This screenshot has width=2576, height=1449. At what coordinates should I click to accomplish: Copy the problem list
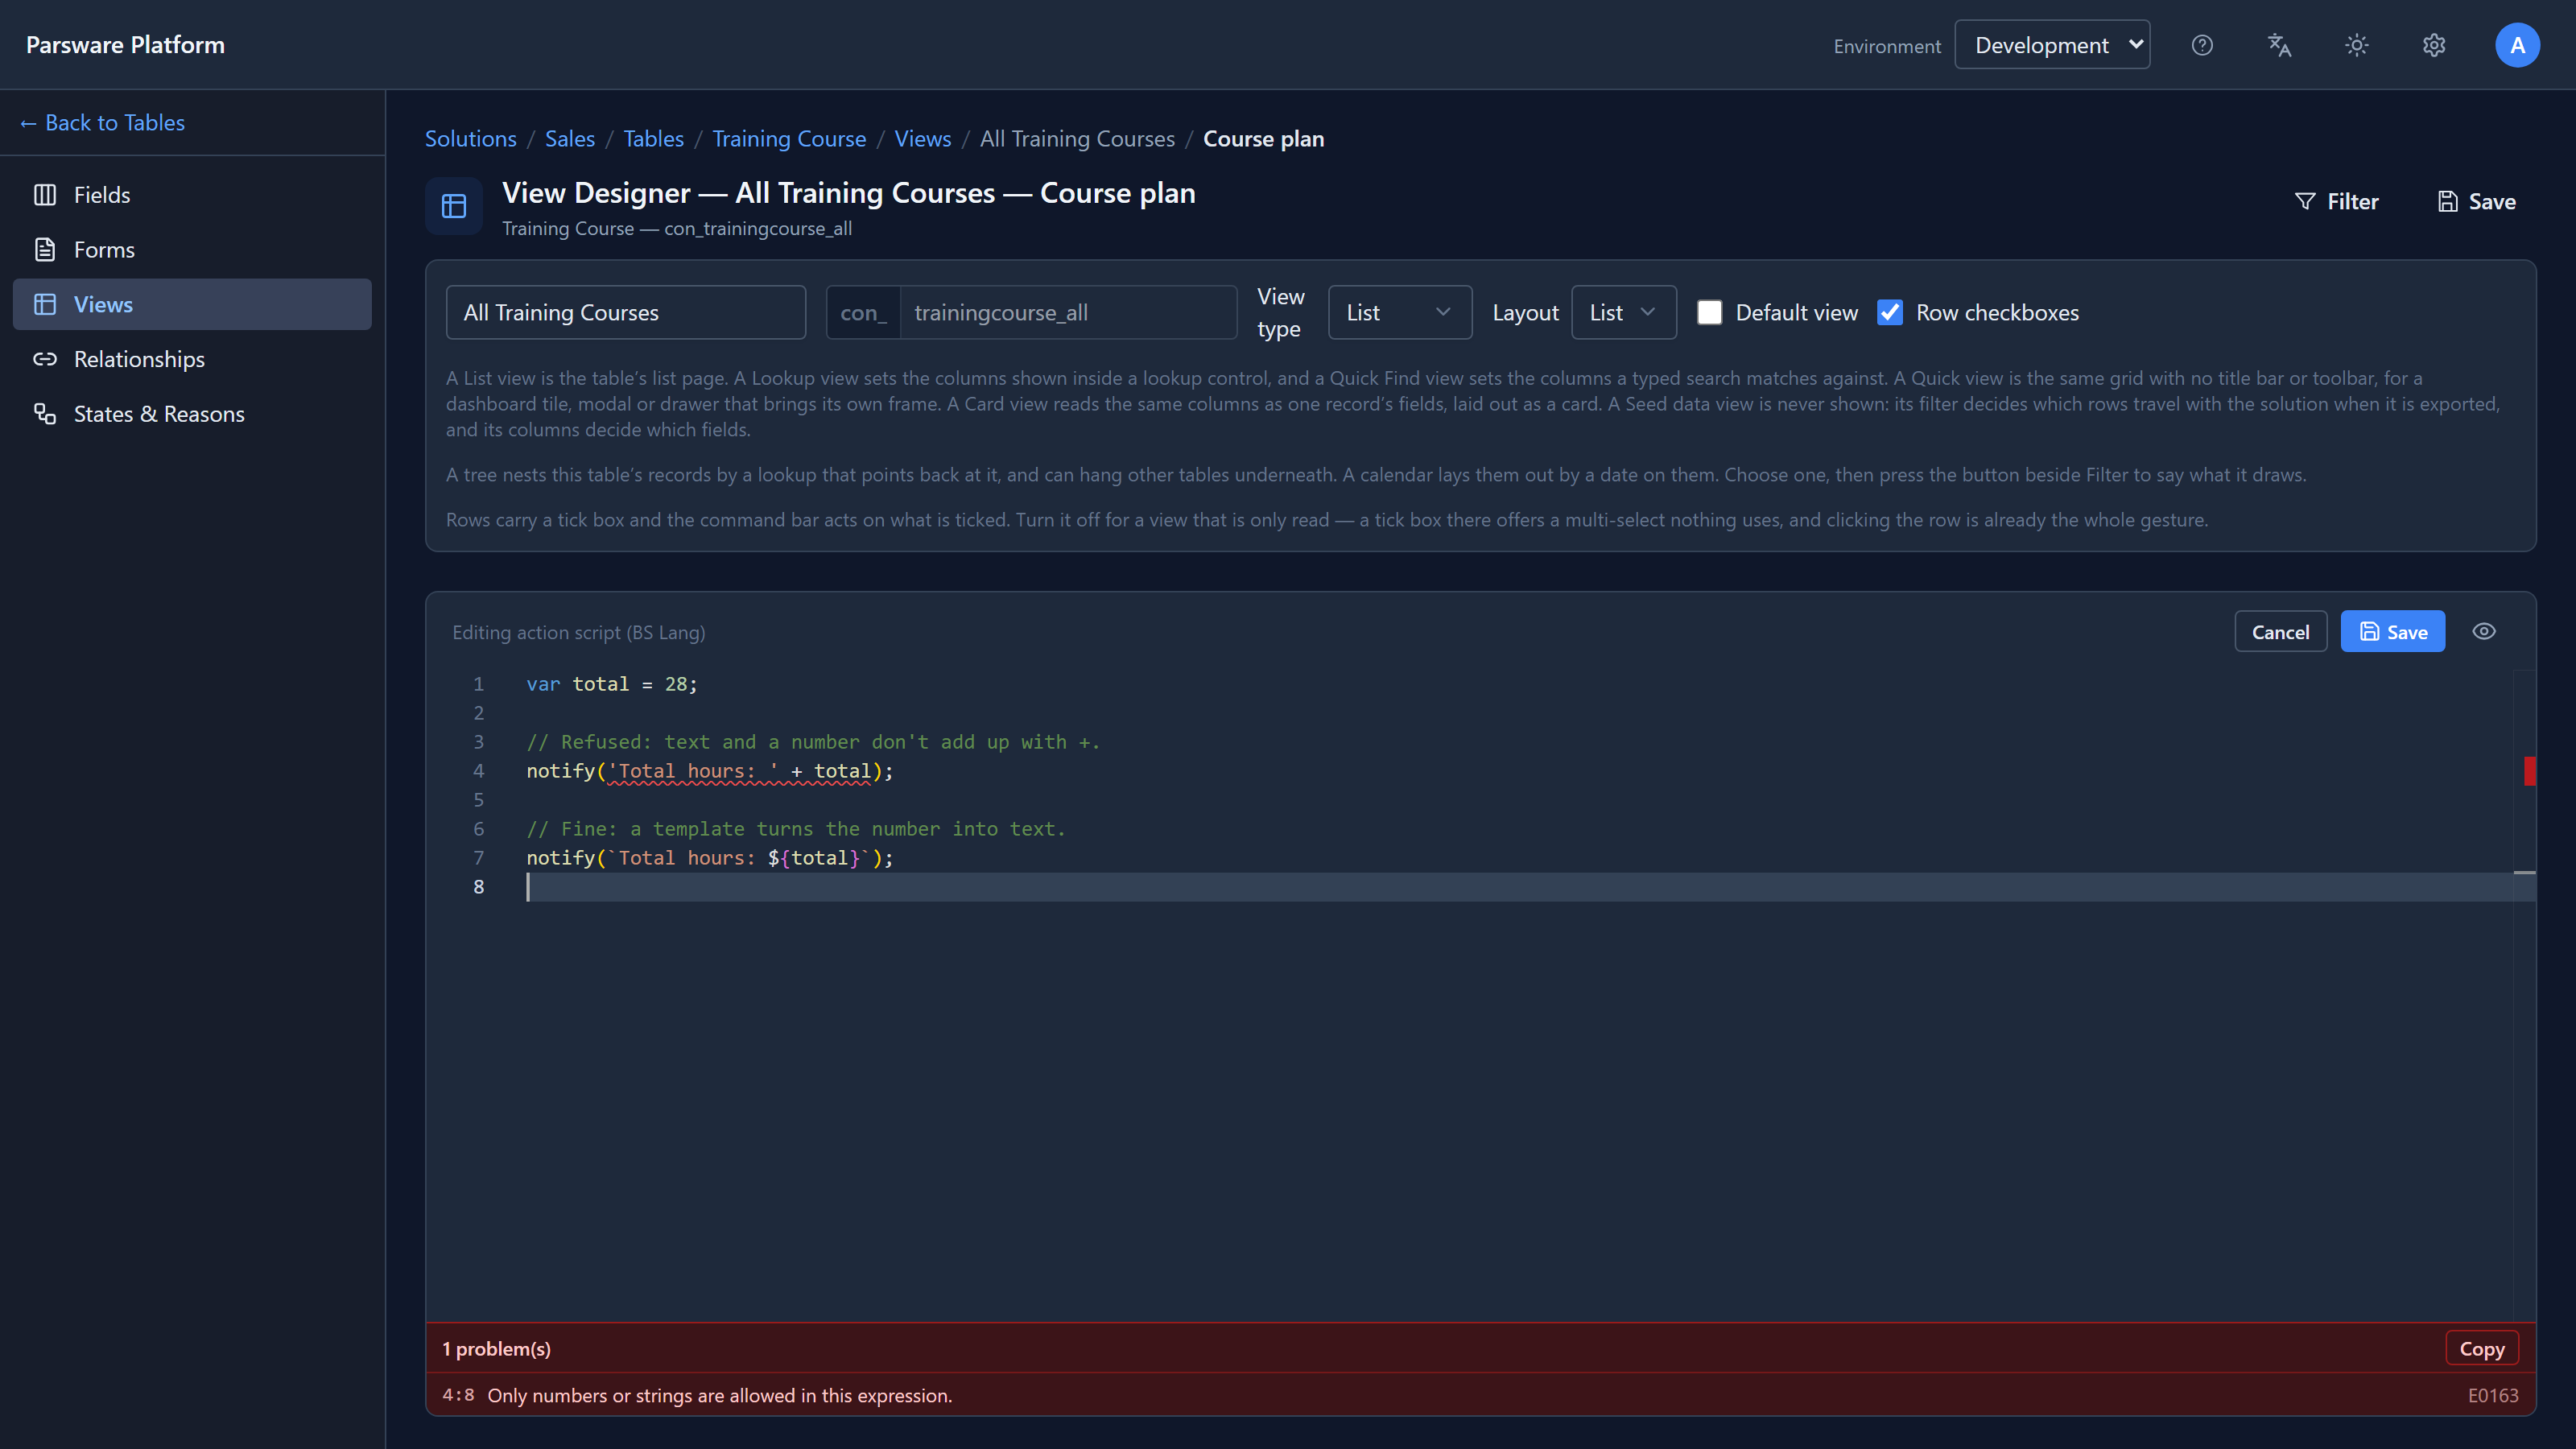[x=2482, y=1348]
